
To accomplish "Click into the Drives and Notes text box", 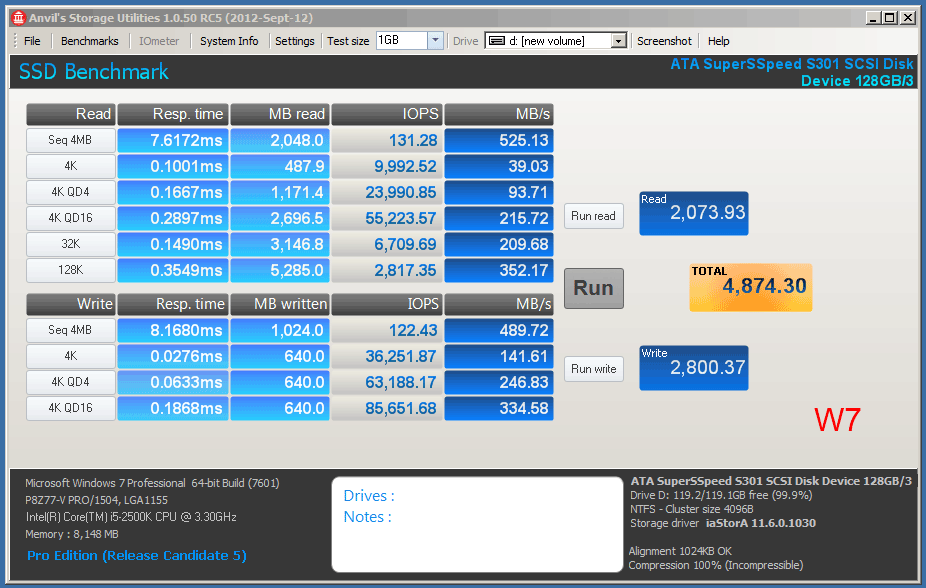I will click(477, 524).
